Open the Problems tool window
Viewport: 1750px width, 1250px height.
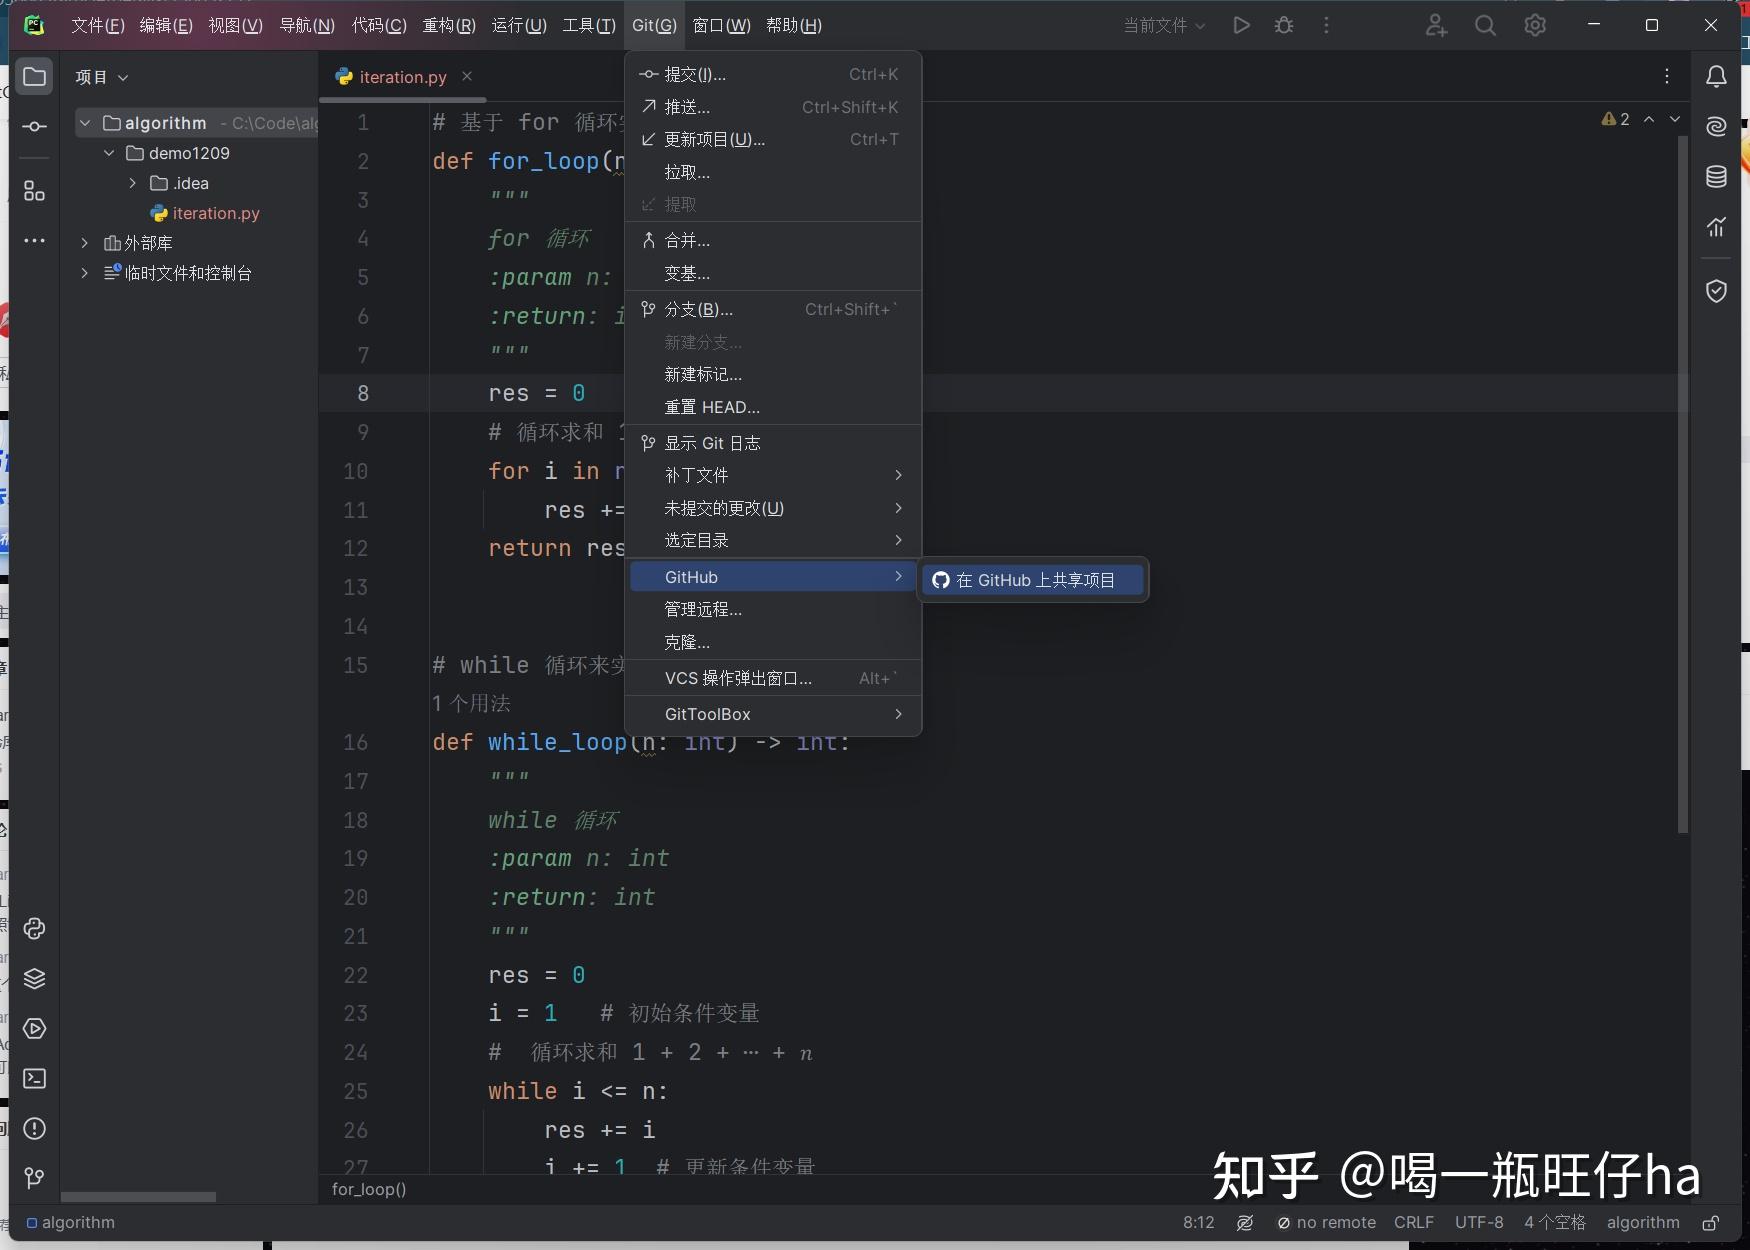pos(35,1128)
